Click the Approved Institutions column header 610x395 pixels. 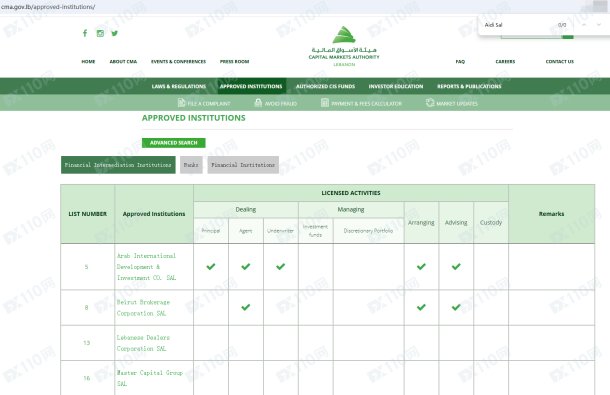[x=154, y=214]
